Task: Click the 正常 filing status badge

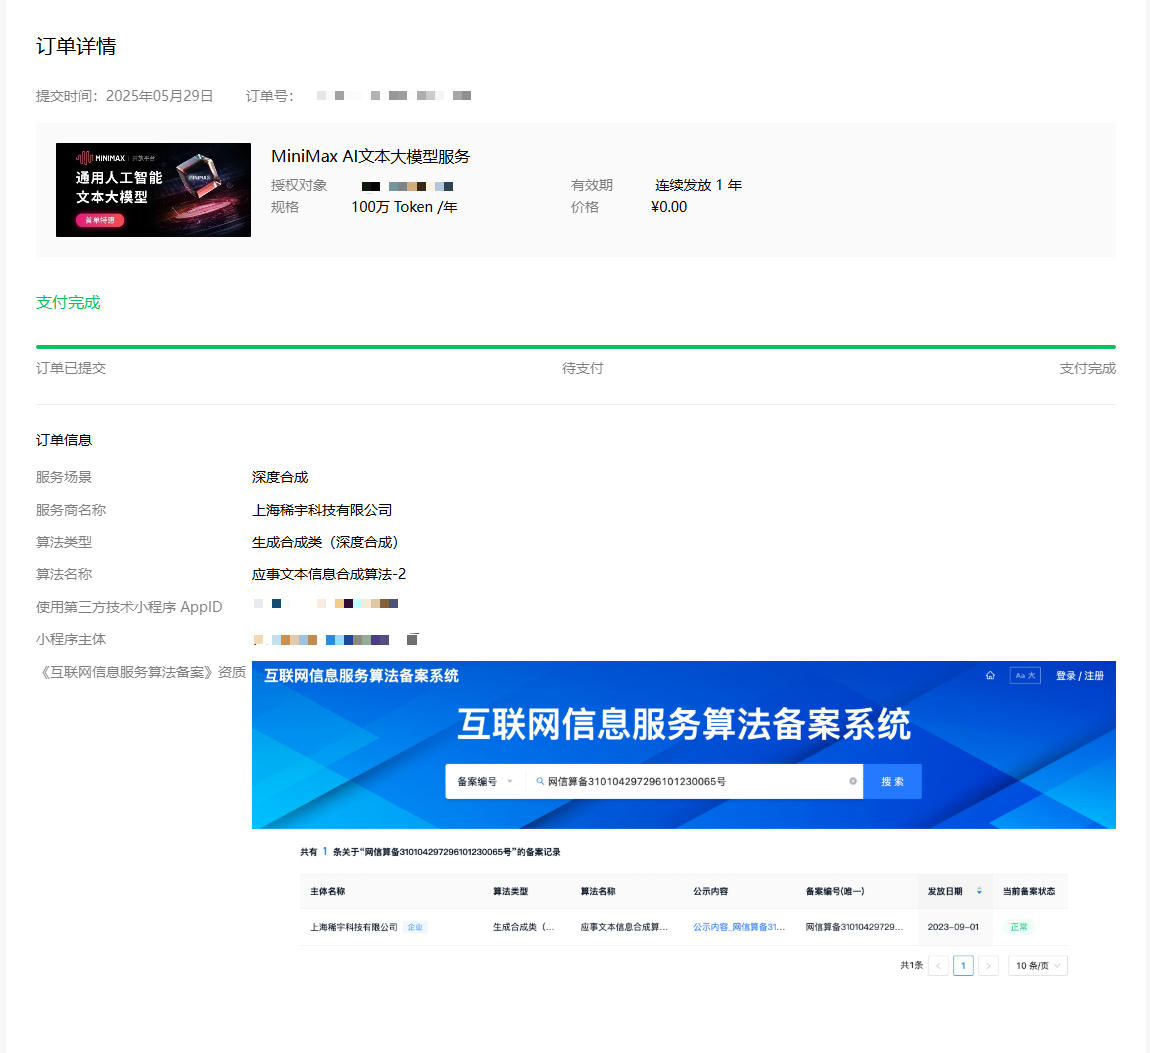Action: click(x=1018, y=927)
